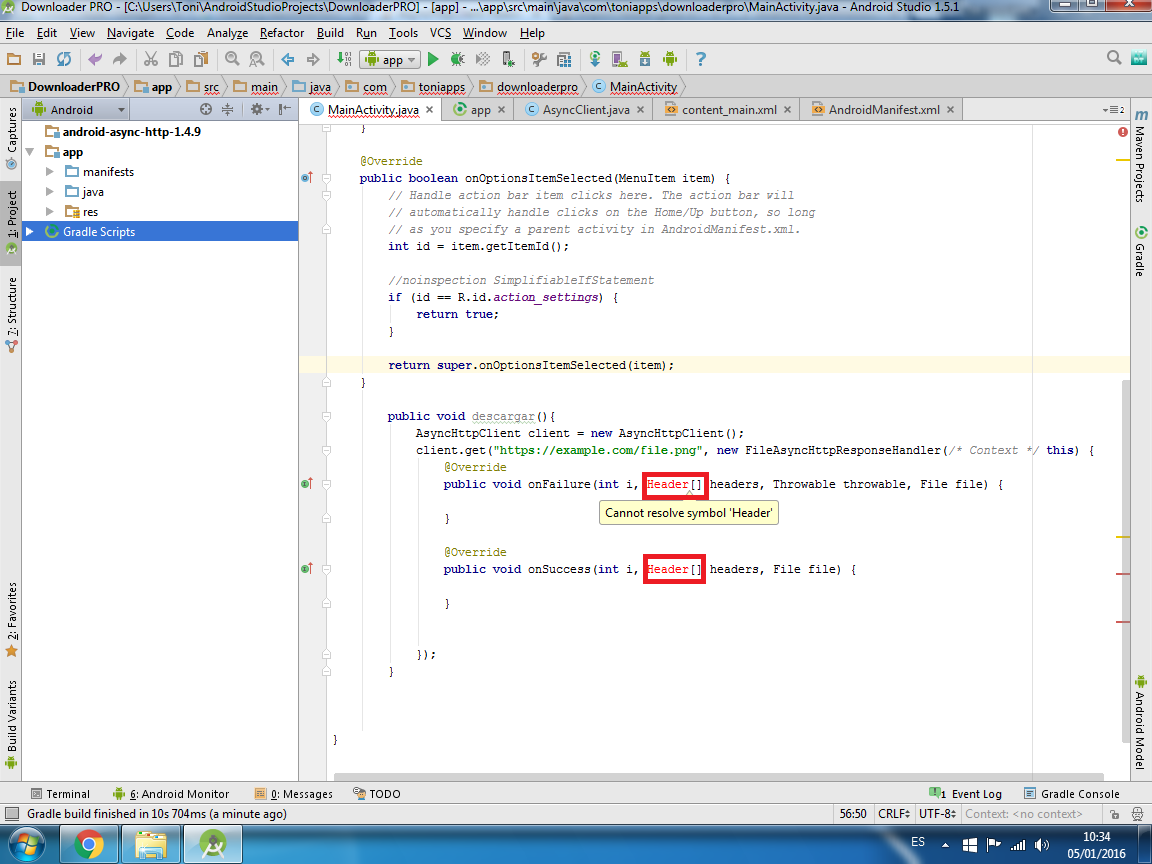Click the Copy icon in toolbar

176,60
